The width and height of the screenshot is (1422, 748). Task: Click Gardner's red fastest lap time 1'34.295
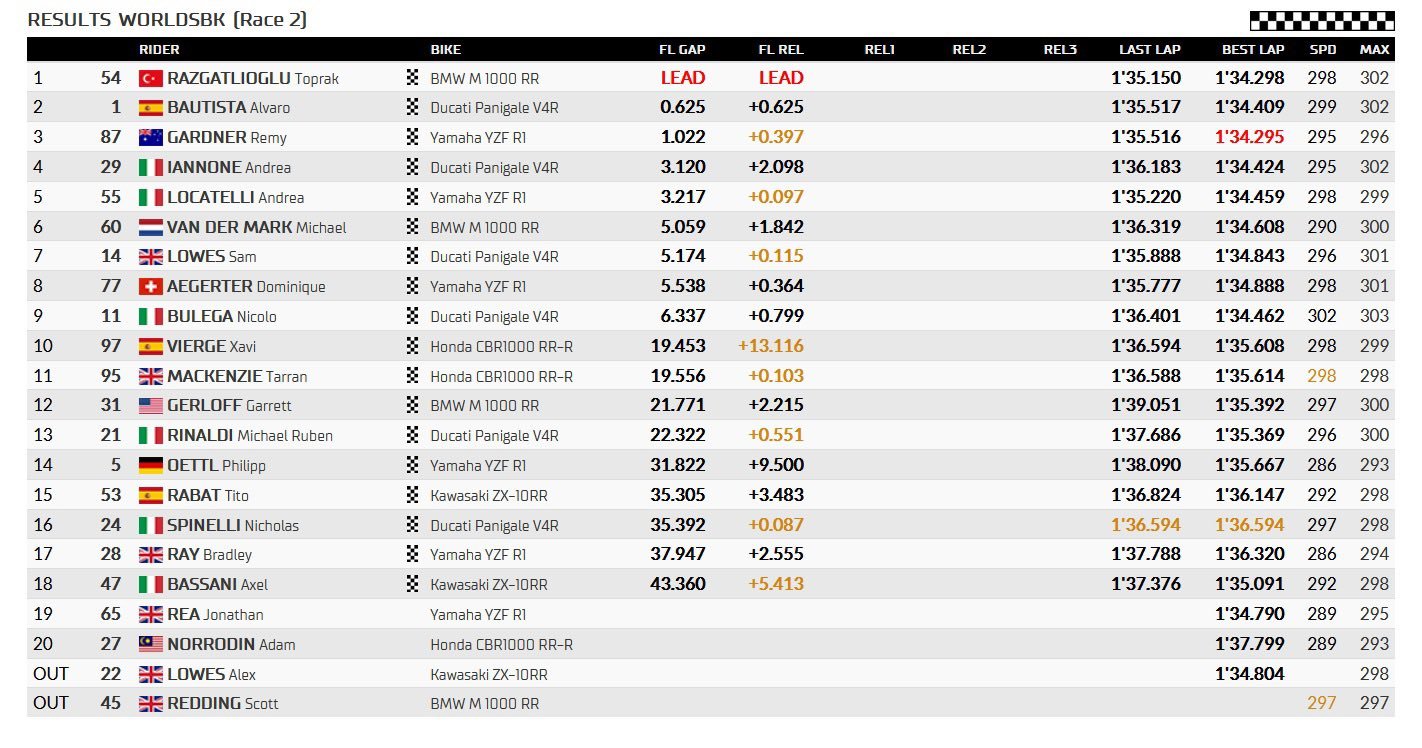click(x=1250, y=137)
